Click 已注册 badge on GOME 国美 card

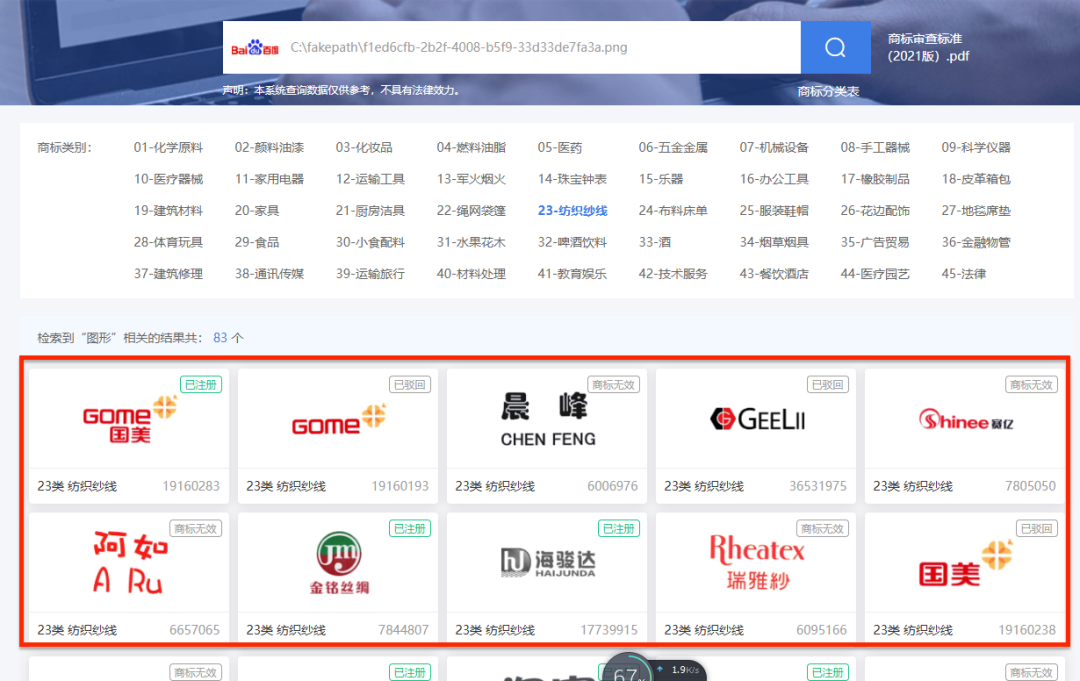pos(201,385)
